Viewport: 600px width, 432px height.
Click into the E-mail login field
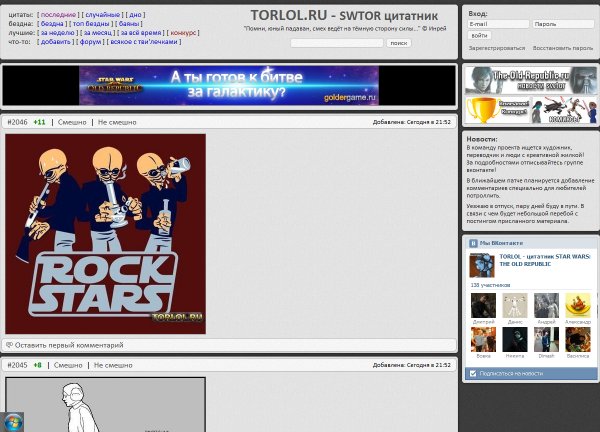pos(498,23)
